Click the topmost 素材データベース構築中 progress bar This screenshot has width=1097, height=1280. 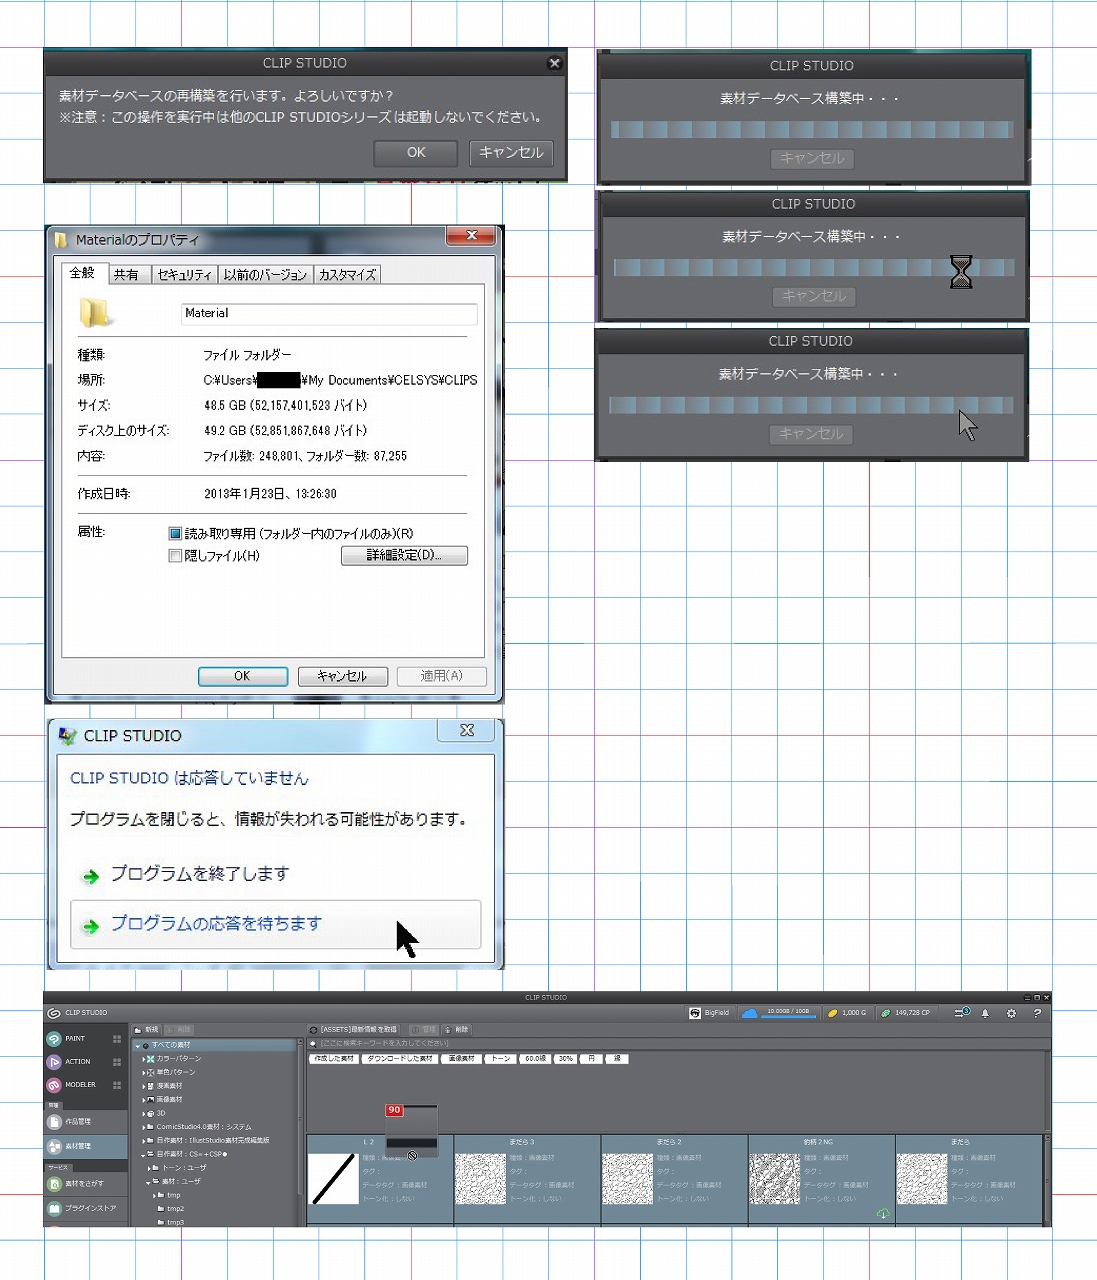pyautogui.click(x=812, y=130)
